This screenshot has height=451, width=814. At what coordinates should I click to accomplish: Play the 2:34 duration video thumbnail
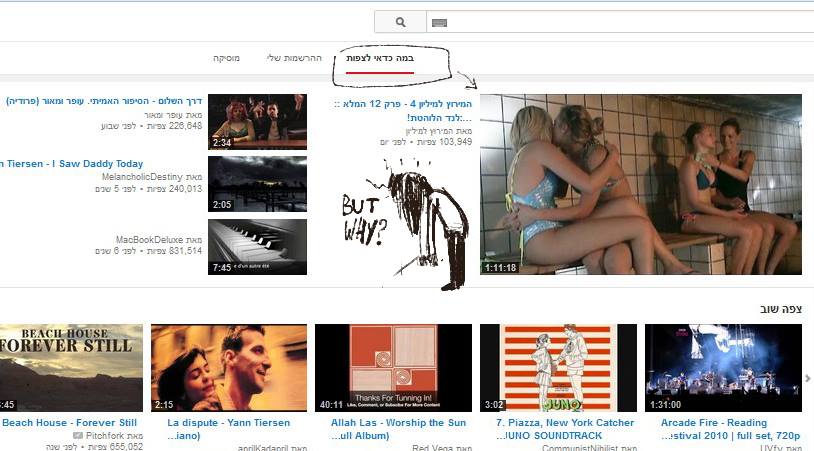click(x=257, y=121)
